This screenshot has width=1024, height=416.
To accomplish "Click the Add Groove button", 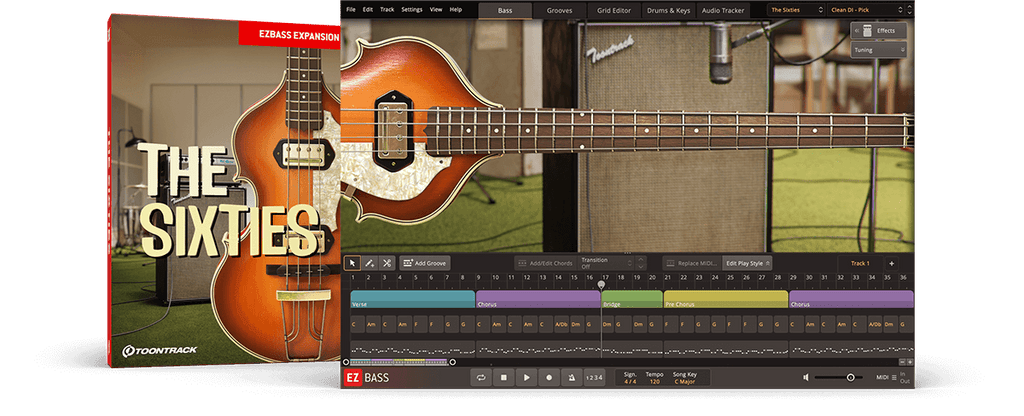I will click(x=424, y=263).
